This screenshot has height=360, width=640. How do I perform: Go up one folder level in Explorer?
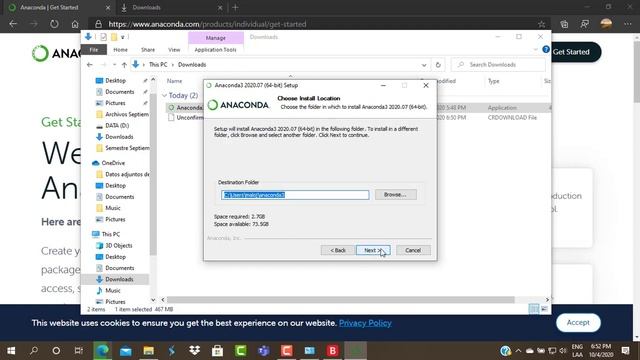click(124, 65)
